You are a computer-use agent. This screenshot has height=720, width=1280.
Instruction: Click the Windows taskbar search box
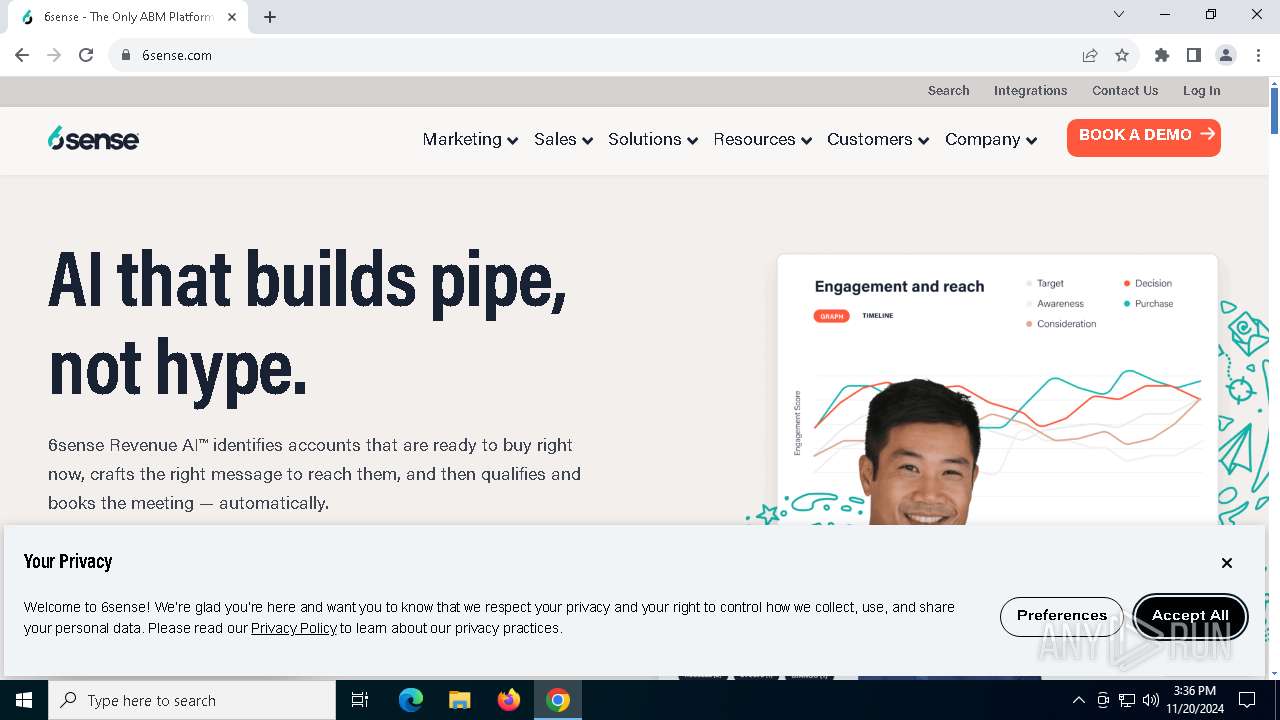(x=192, y=700)
